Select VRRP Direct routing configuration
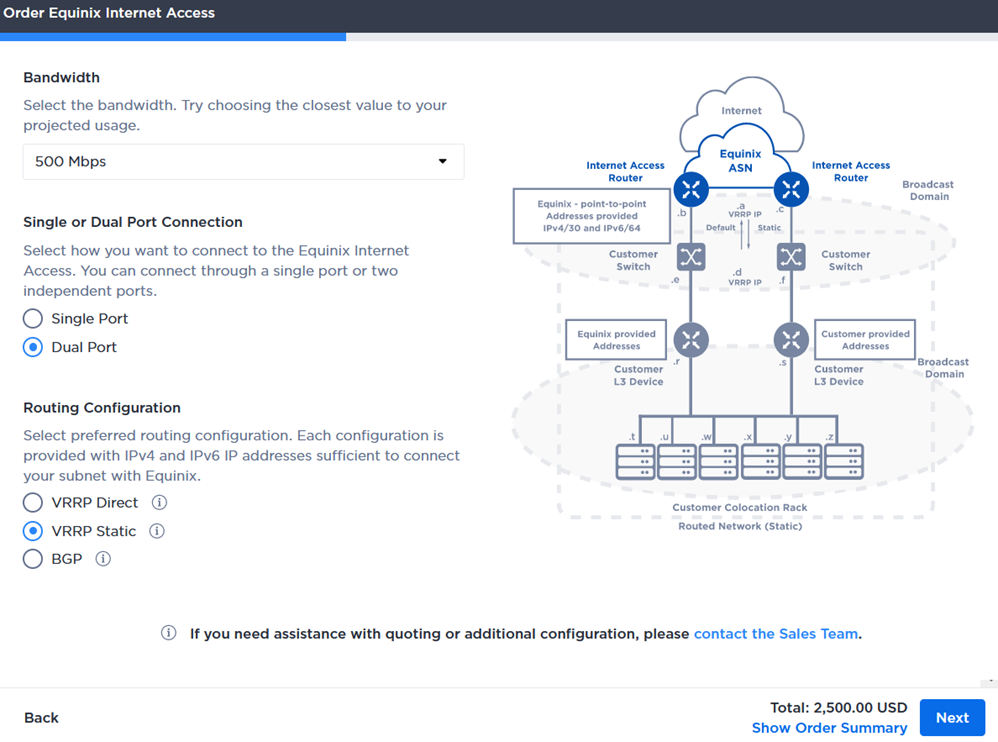998x742 pixels. click(33, 503)
